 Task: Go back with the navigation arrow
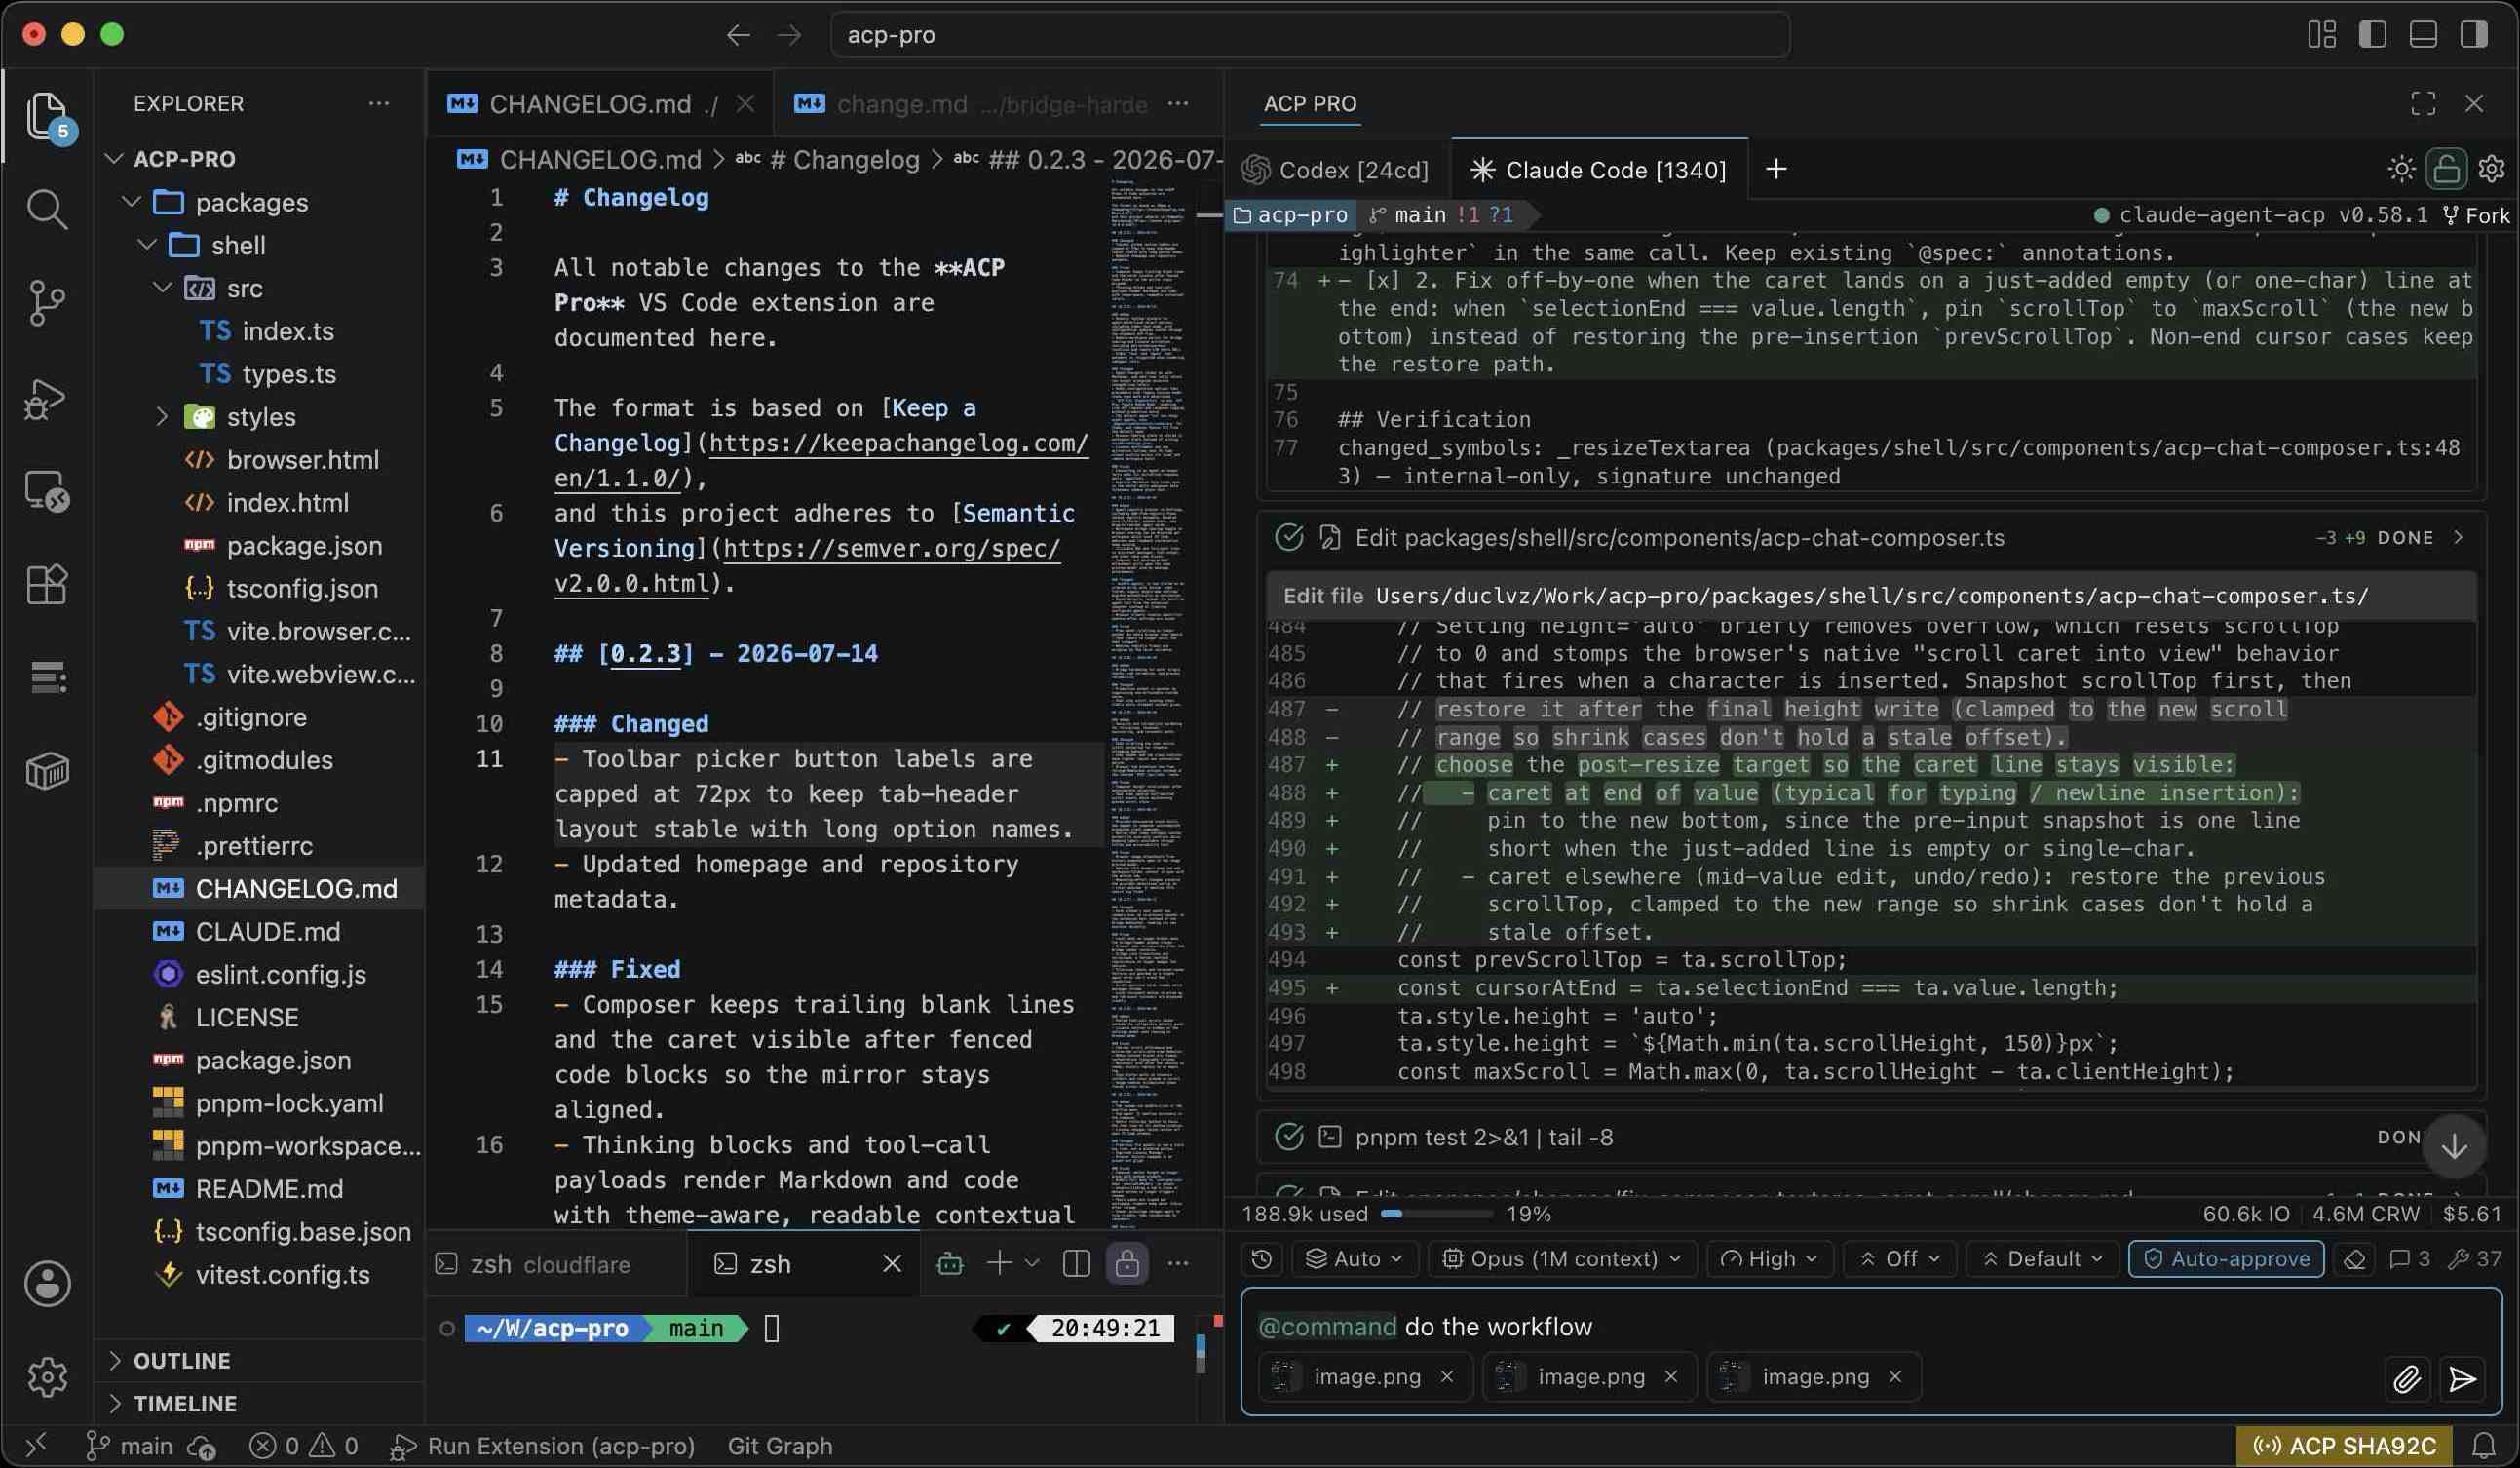(x=738, y=35)
